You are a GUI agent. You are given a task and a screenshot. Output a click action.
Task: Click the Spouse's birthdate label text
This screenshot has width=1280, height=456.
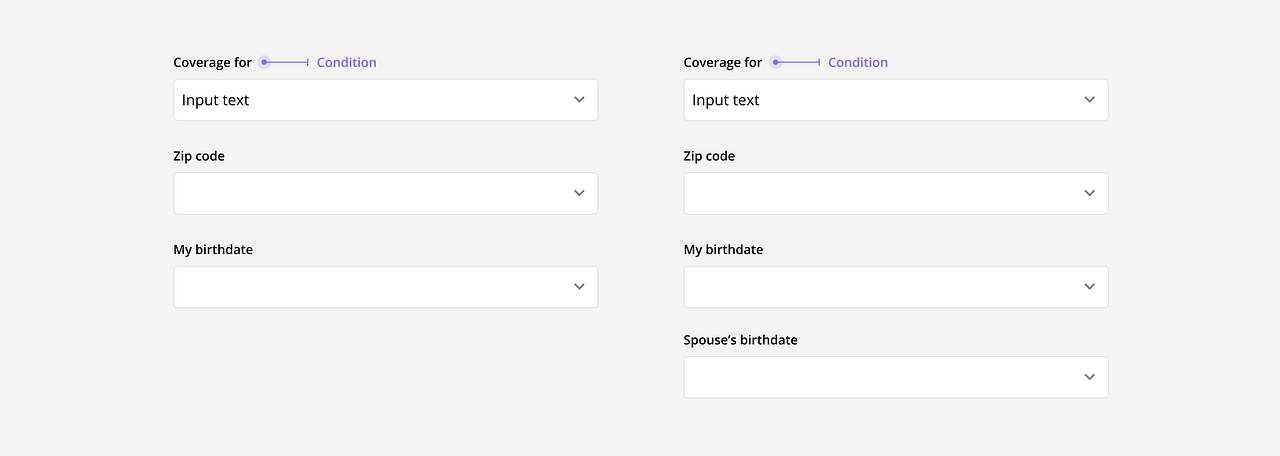click(x=740, y=340)
